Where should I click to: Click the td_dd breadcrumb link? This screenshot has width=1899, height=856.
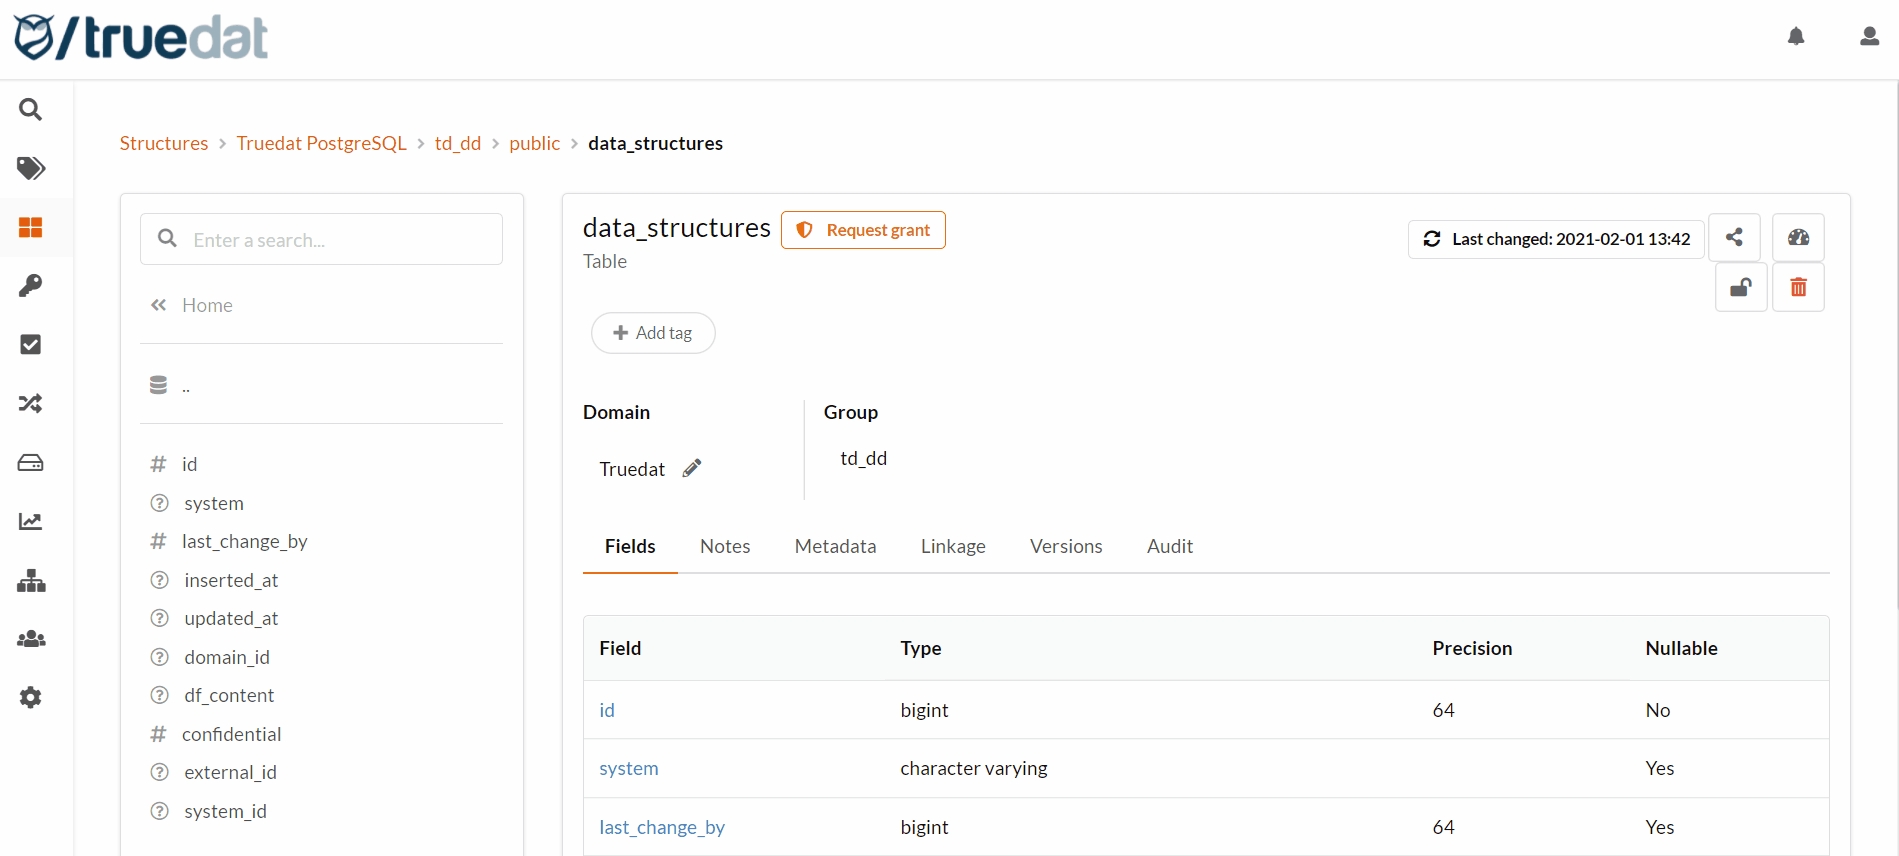point(457,143)
